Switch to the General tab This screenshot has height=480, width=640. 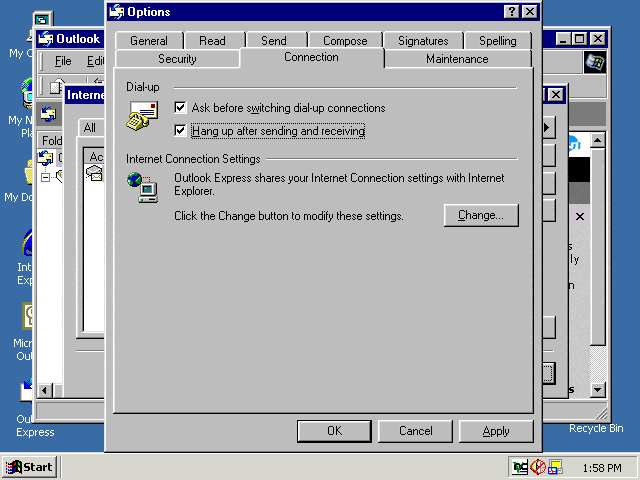pos(149,41)
